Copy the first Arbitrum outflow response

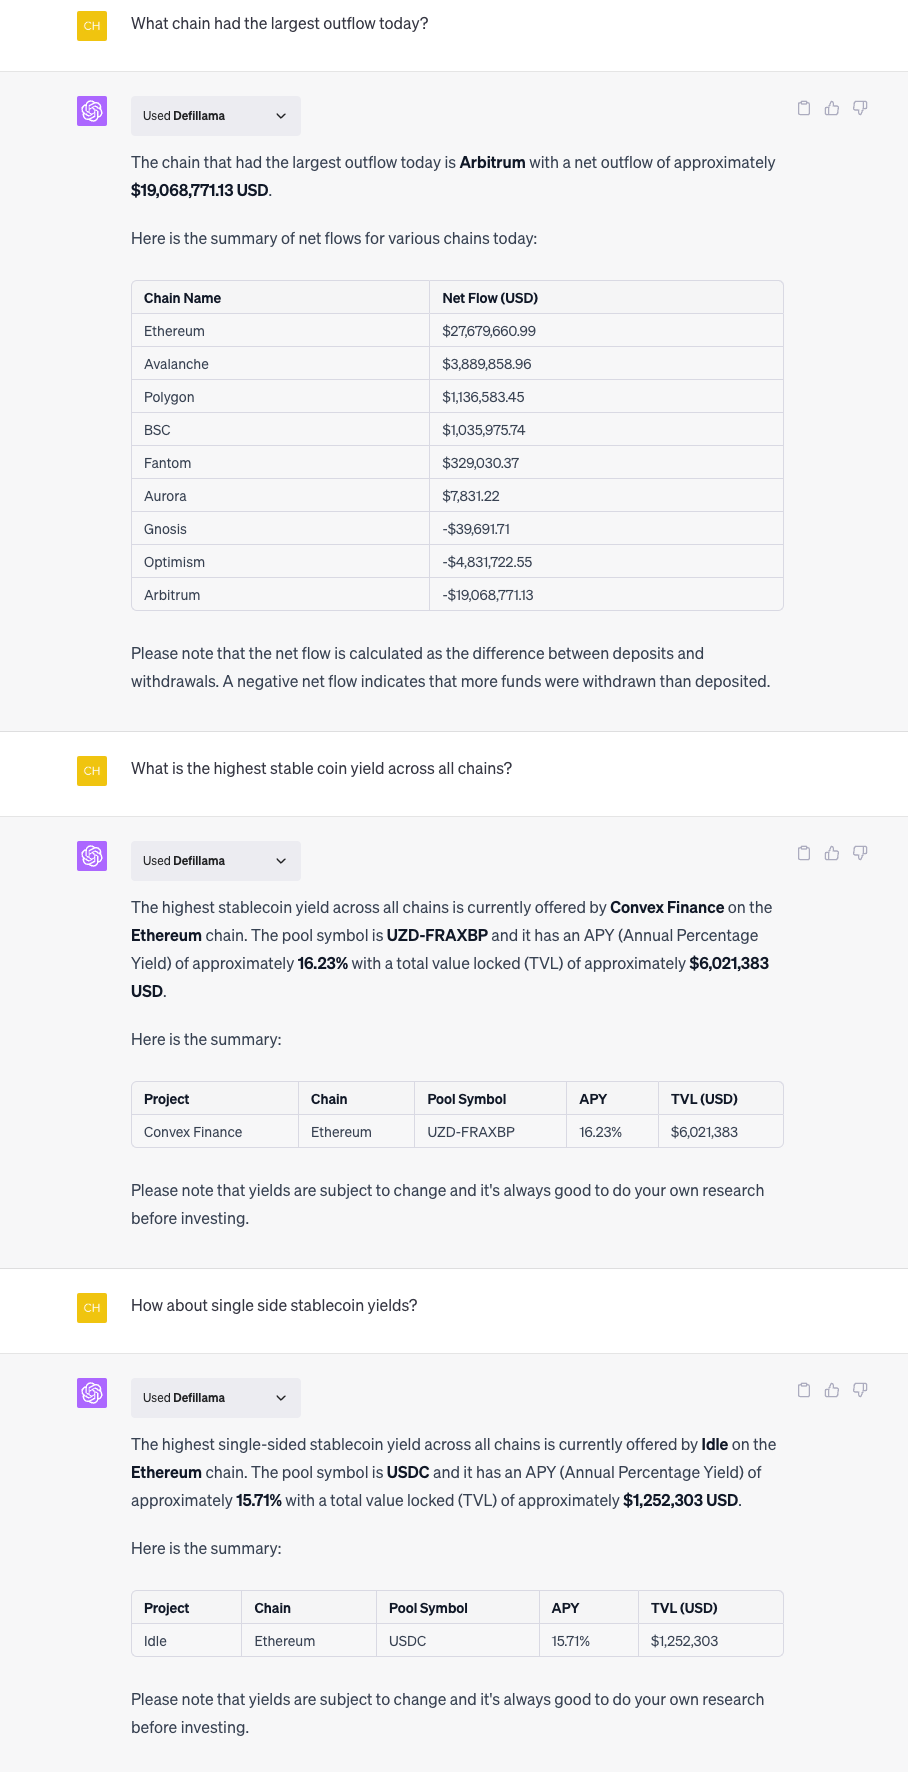point(804,108)
